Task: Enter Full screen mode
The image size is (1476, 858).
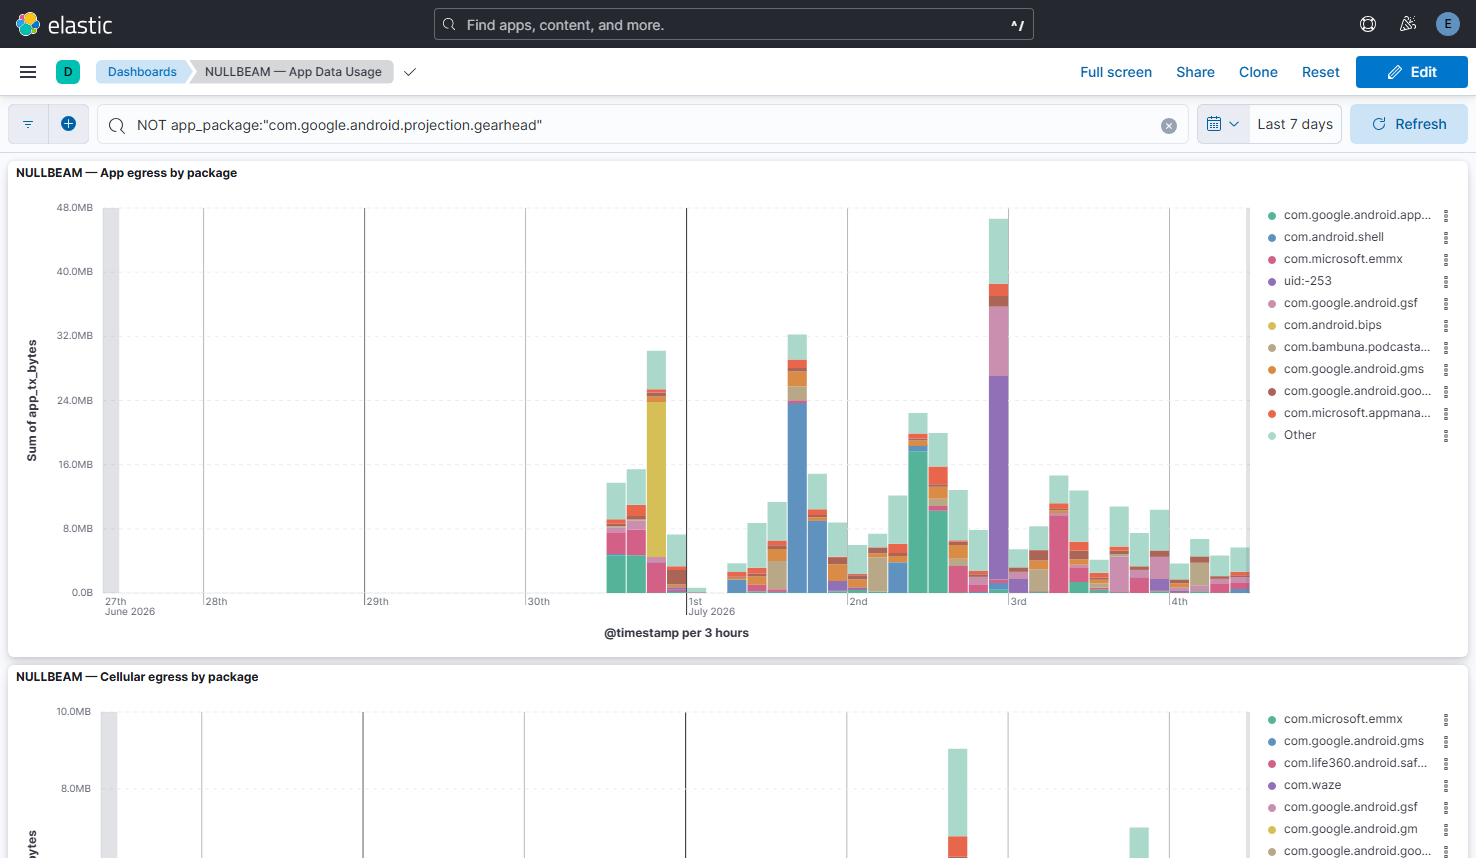Action: click(1116, 72)
